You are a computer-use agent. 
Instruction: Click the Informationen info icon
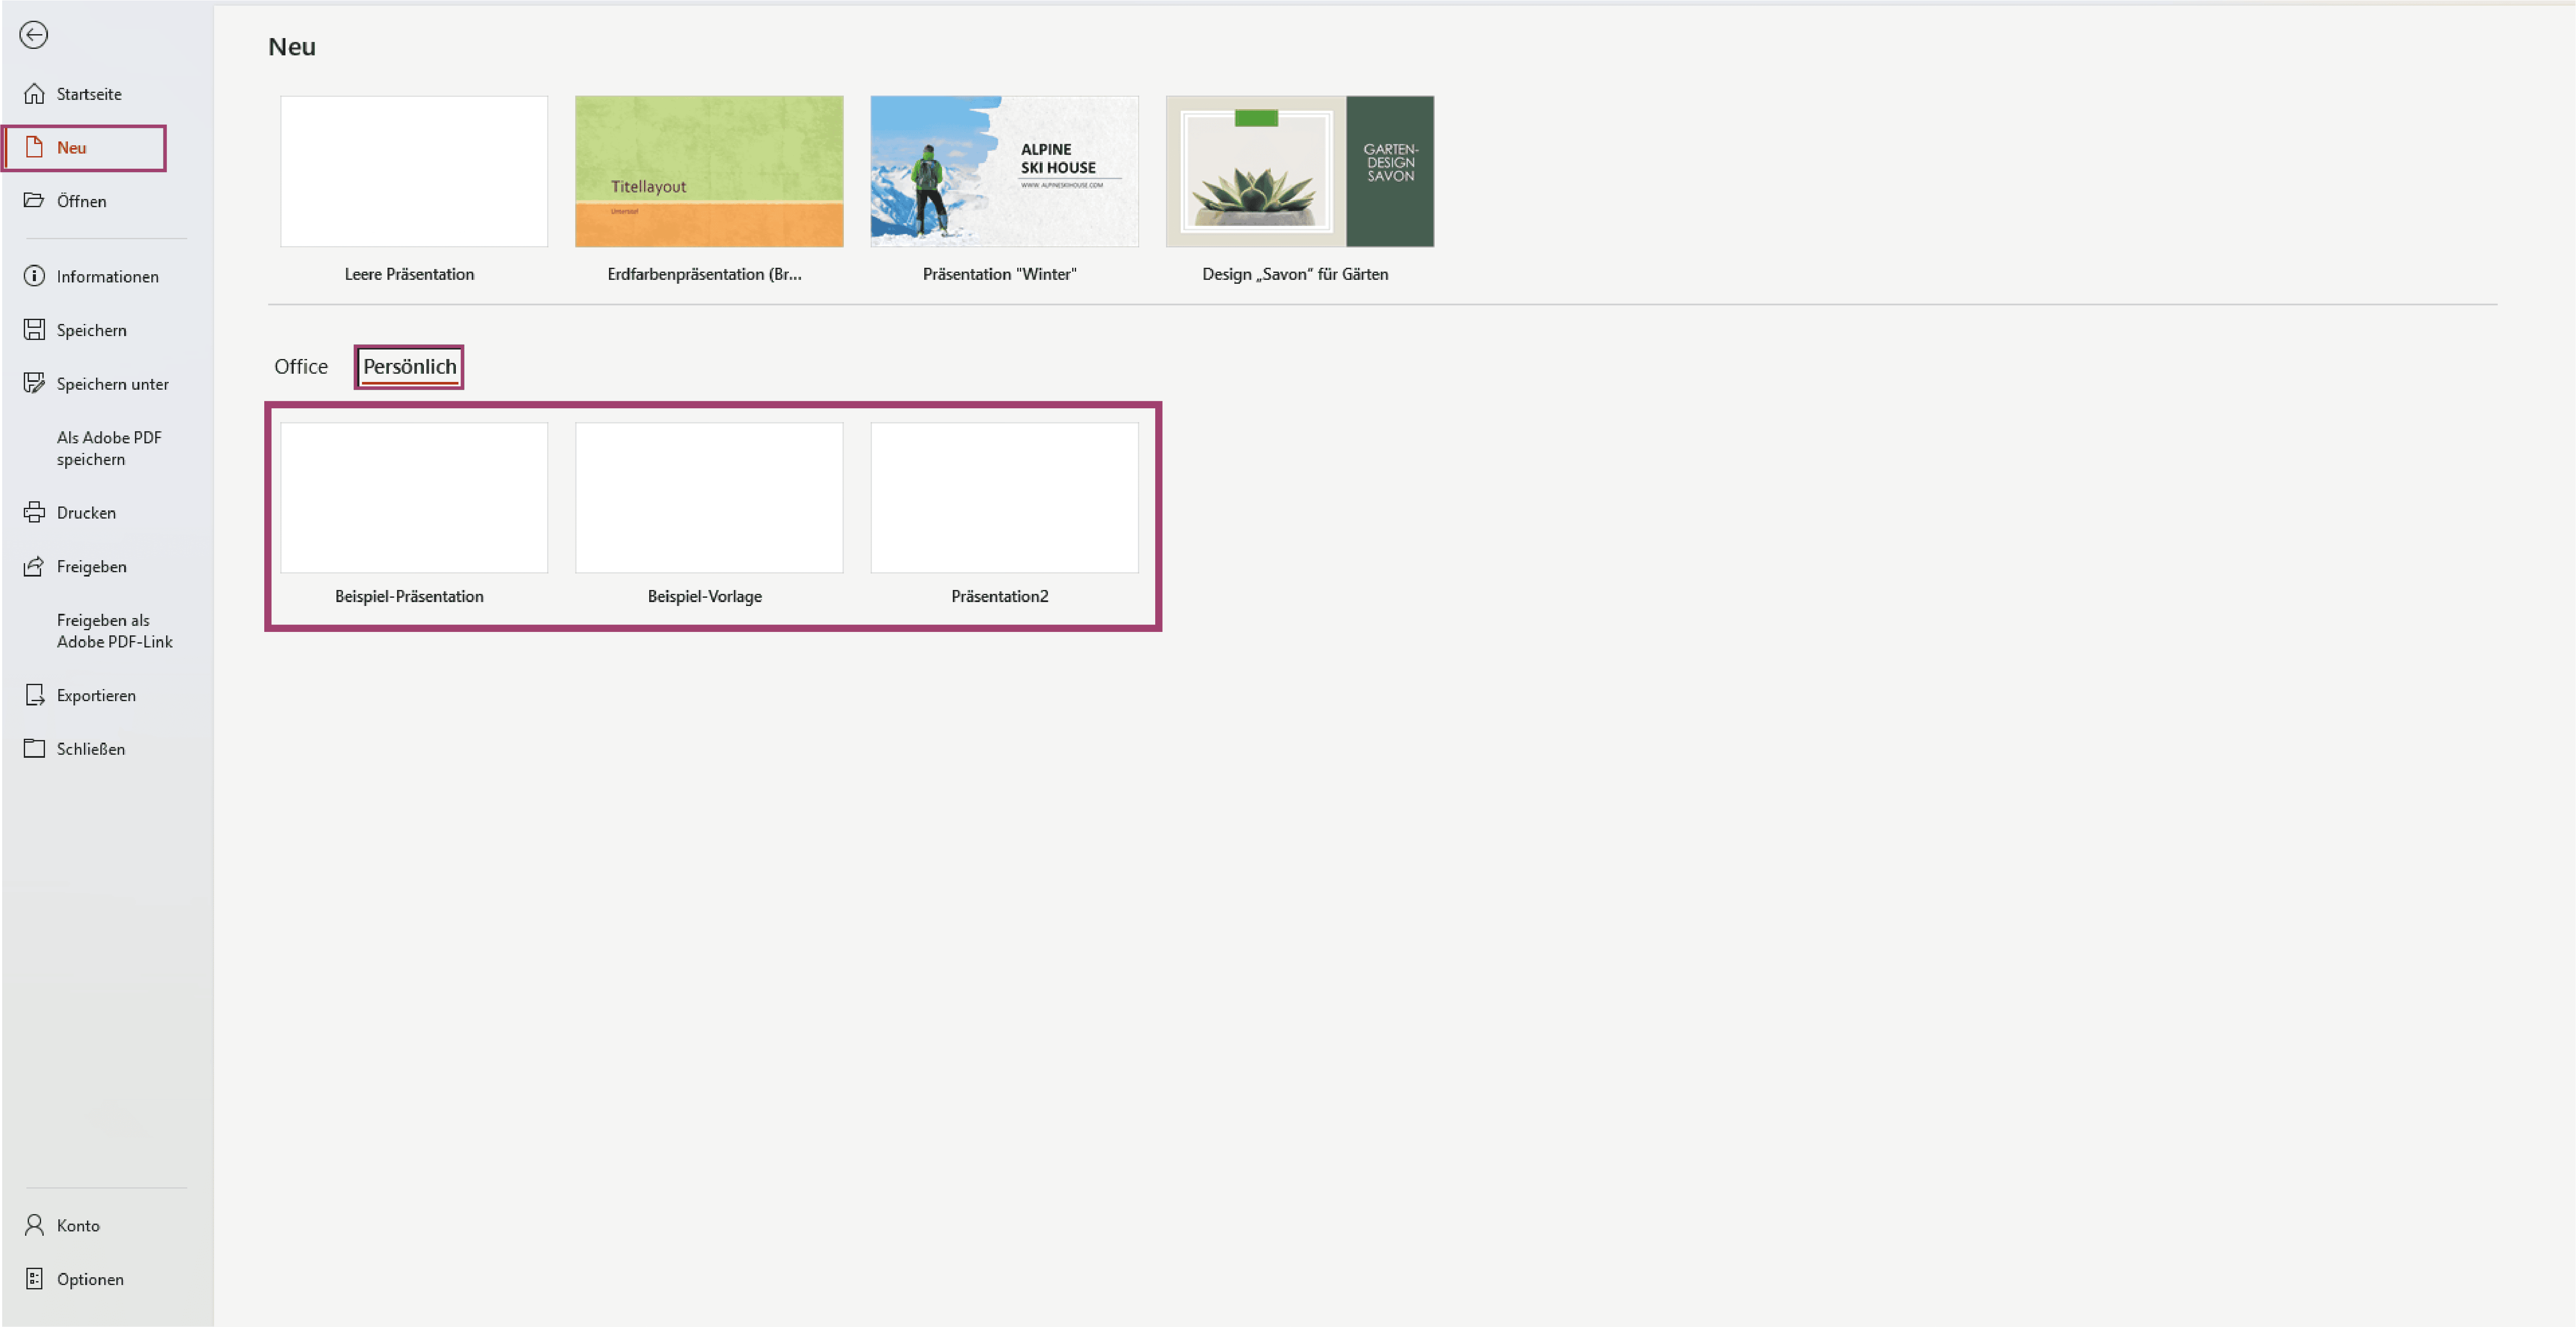click(x=34, y=276)
